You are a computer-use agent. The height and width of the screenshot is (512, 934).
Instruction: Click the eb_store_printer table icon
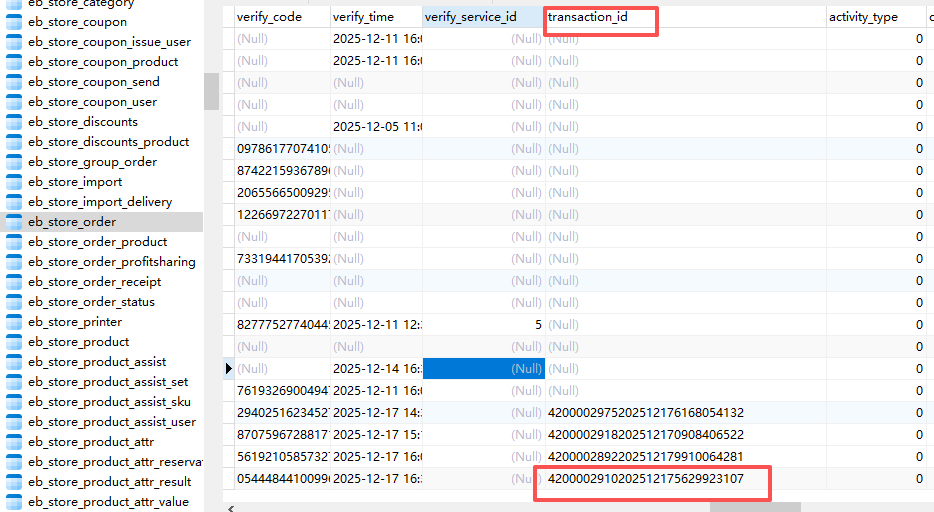click(14, 322)
